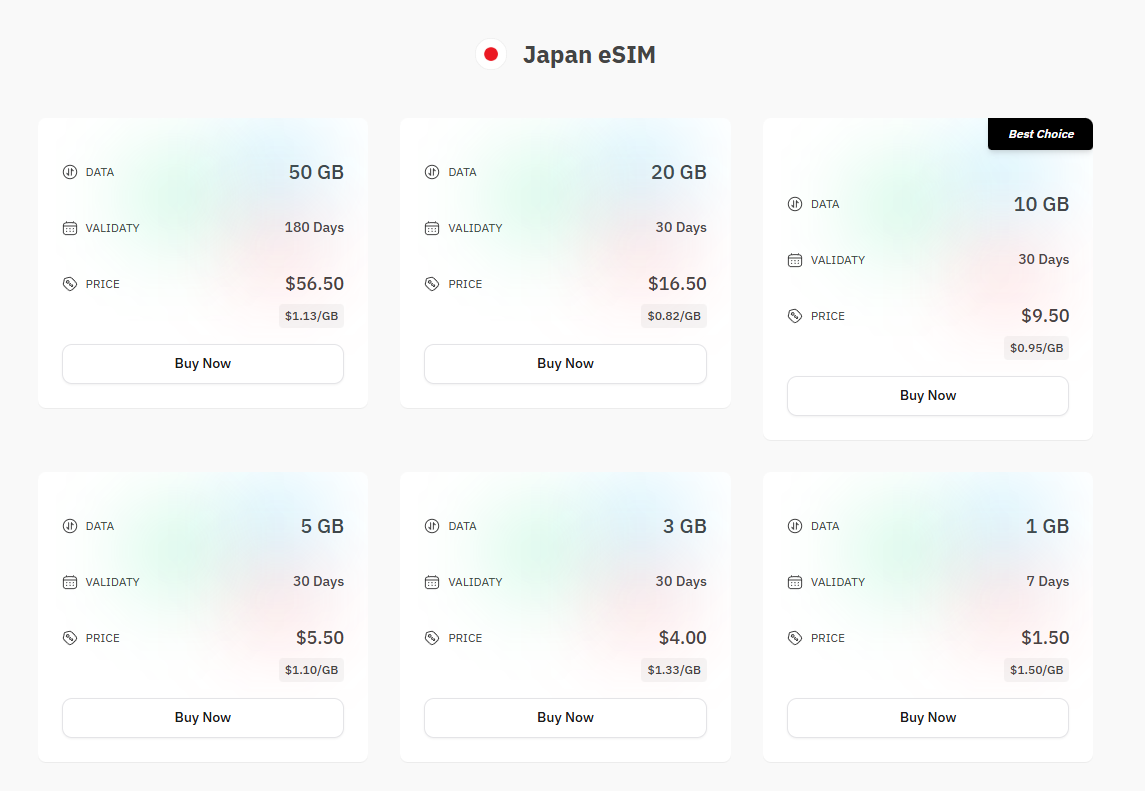Click the price tag icon on 50 GB card
Screen dimensions: 1145x791
tap(69, 284)
